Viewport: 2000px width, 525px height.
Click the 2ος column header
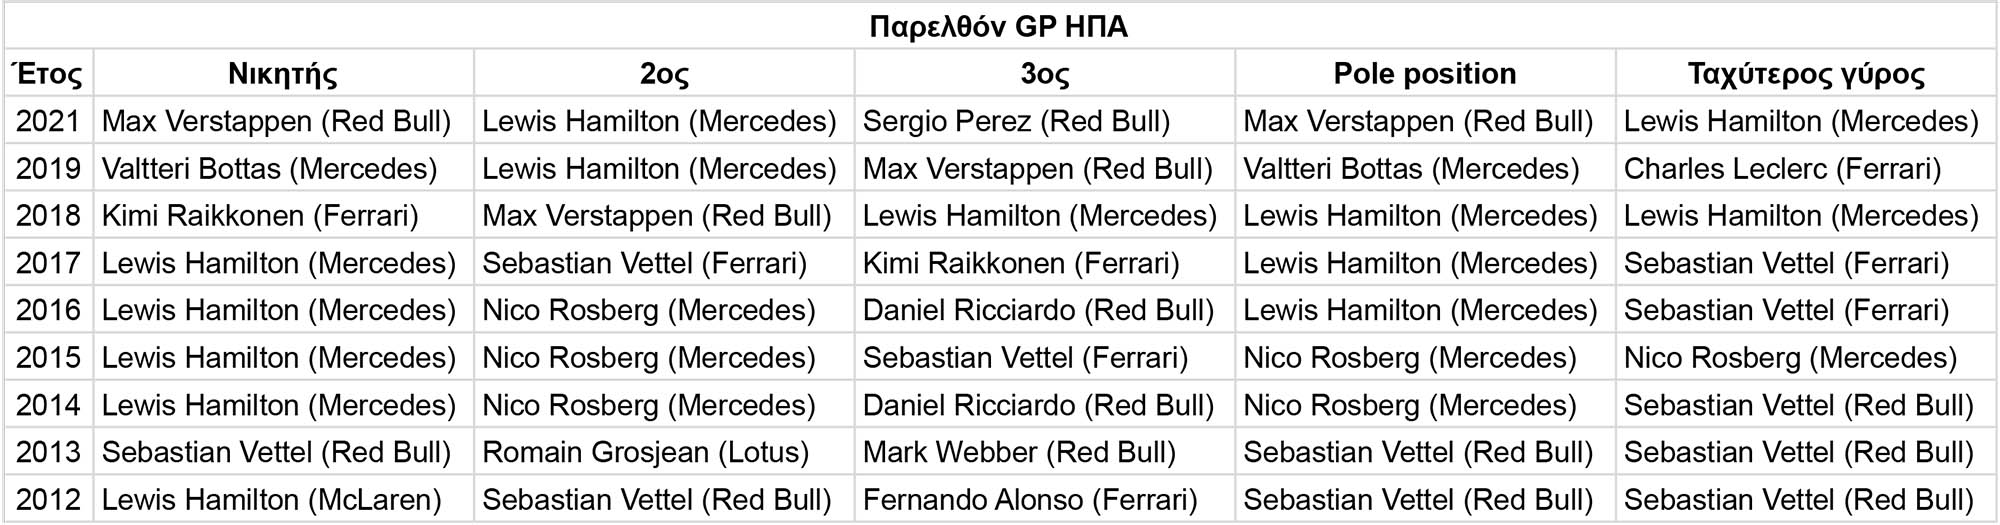point(664,74)
